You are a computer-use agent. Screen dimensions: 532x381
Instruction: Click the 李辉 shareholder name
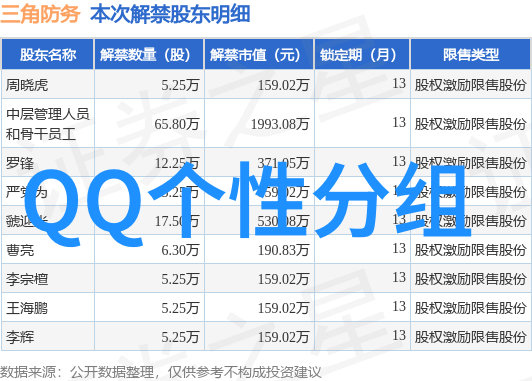pyautogui.click(x=20, y=337)
